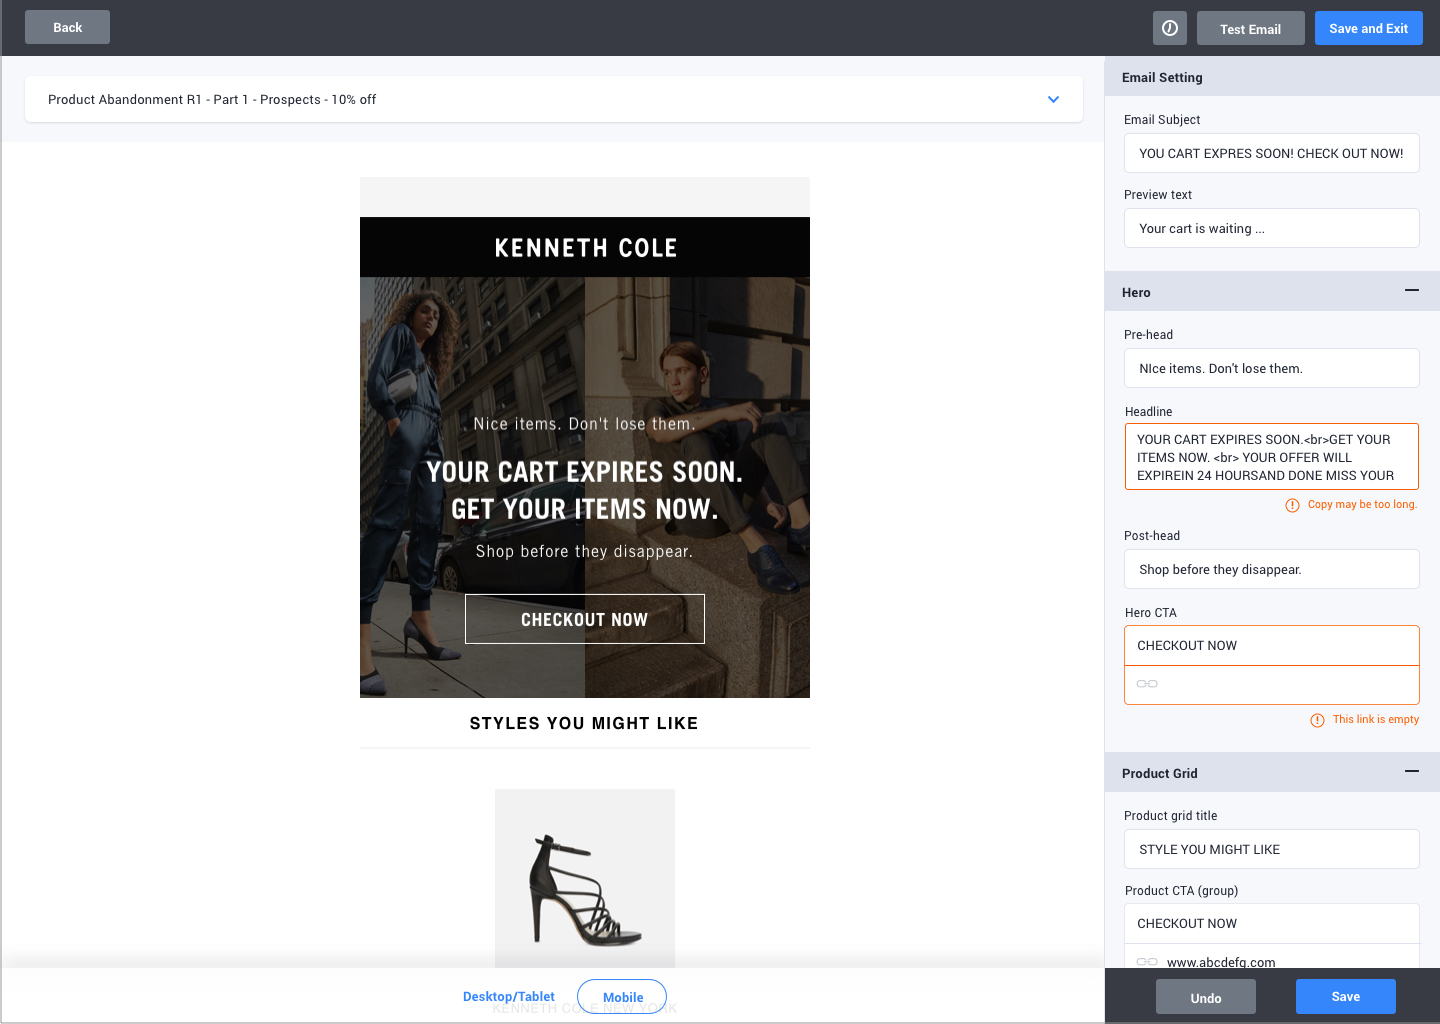
Task: Click the link icon in Hero CTA
Action: point(1147,684)
